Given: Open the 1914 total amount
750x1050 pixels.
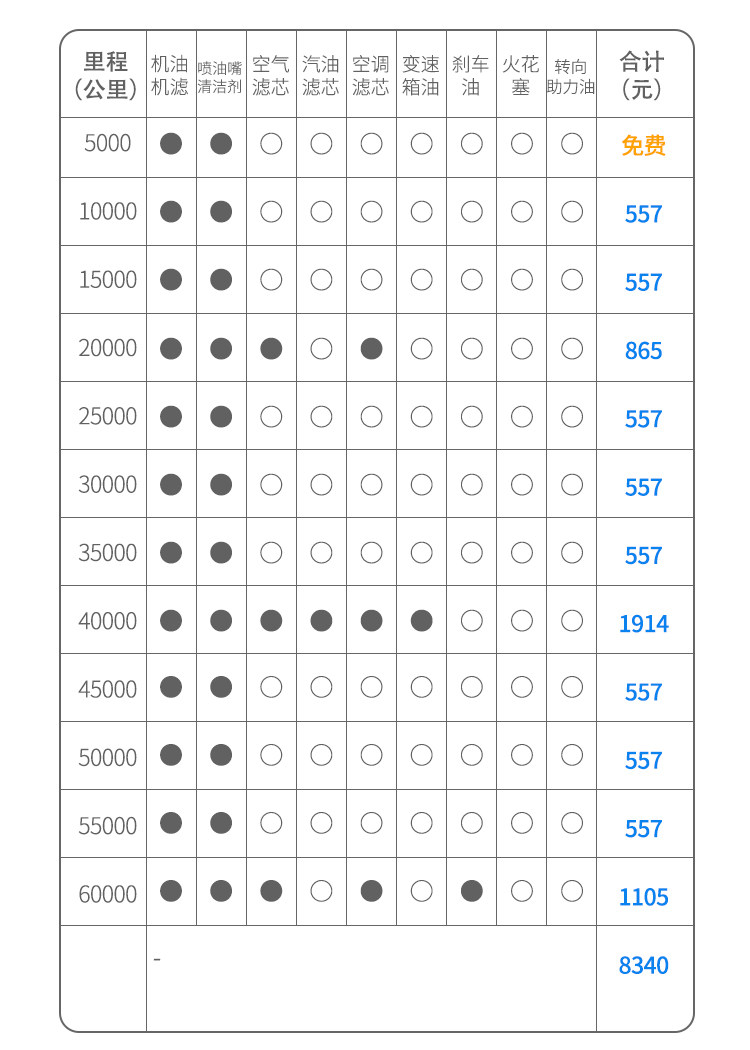Looking at the screenshot, I should point(643,624).
